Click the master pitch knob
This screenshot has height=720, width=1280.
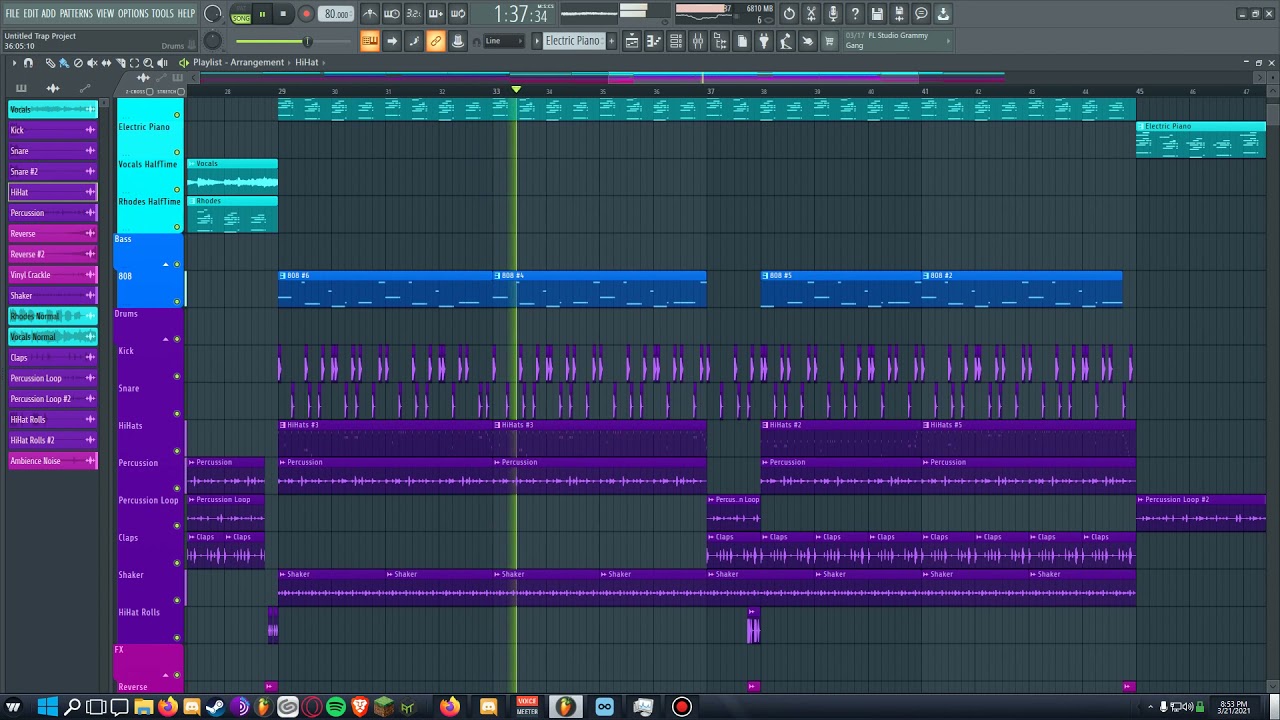tap(213, 41)
